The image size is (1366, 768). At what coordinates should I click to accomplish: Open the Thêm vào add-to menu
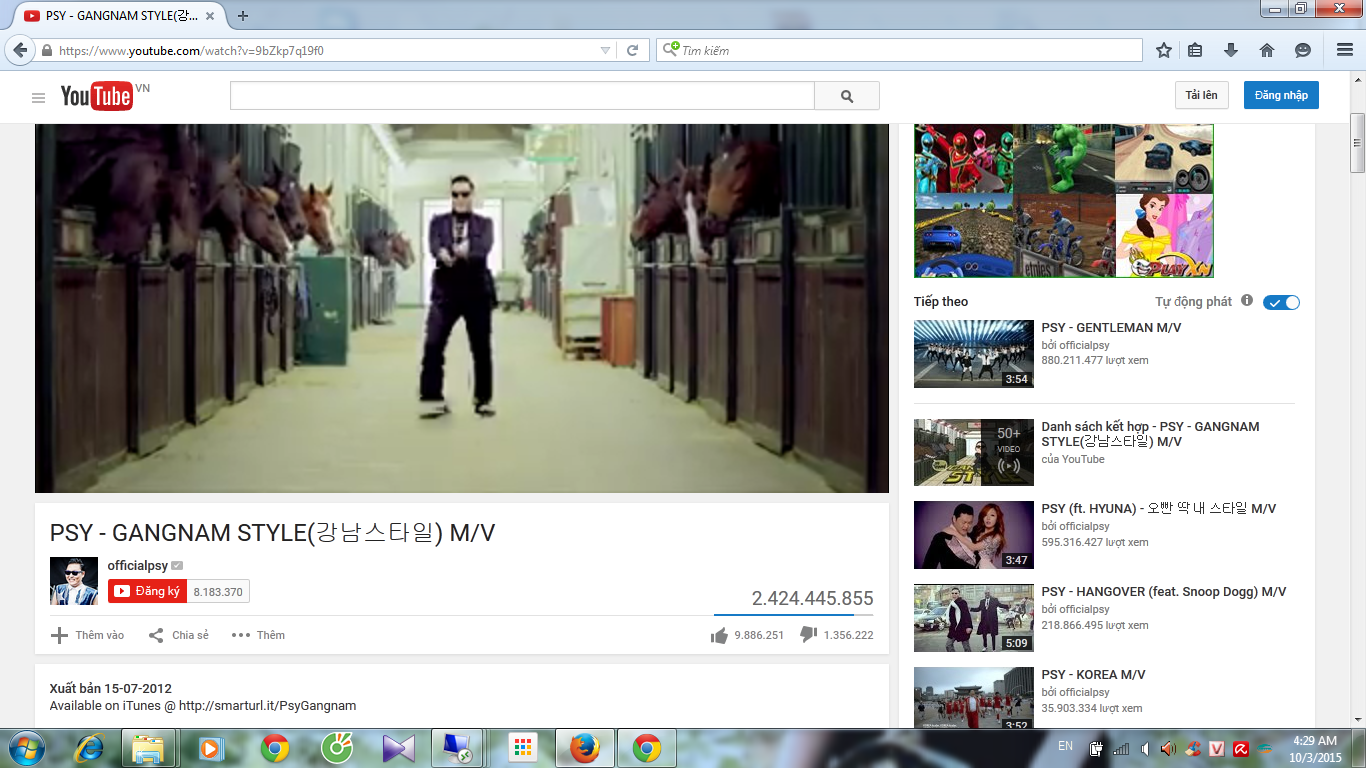coord(88,635)
